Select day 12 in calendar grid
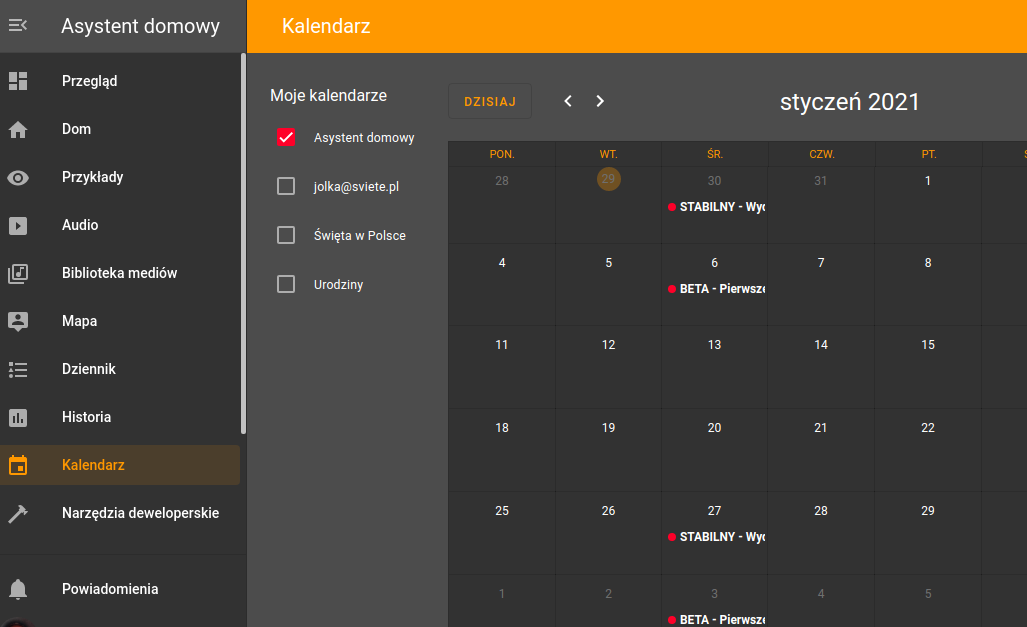The width and height of the screenshot is (1027, 627). click(608, 345)
